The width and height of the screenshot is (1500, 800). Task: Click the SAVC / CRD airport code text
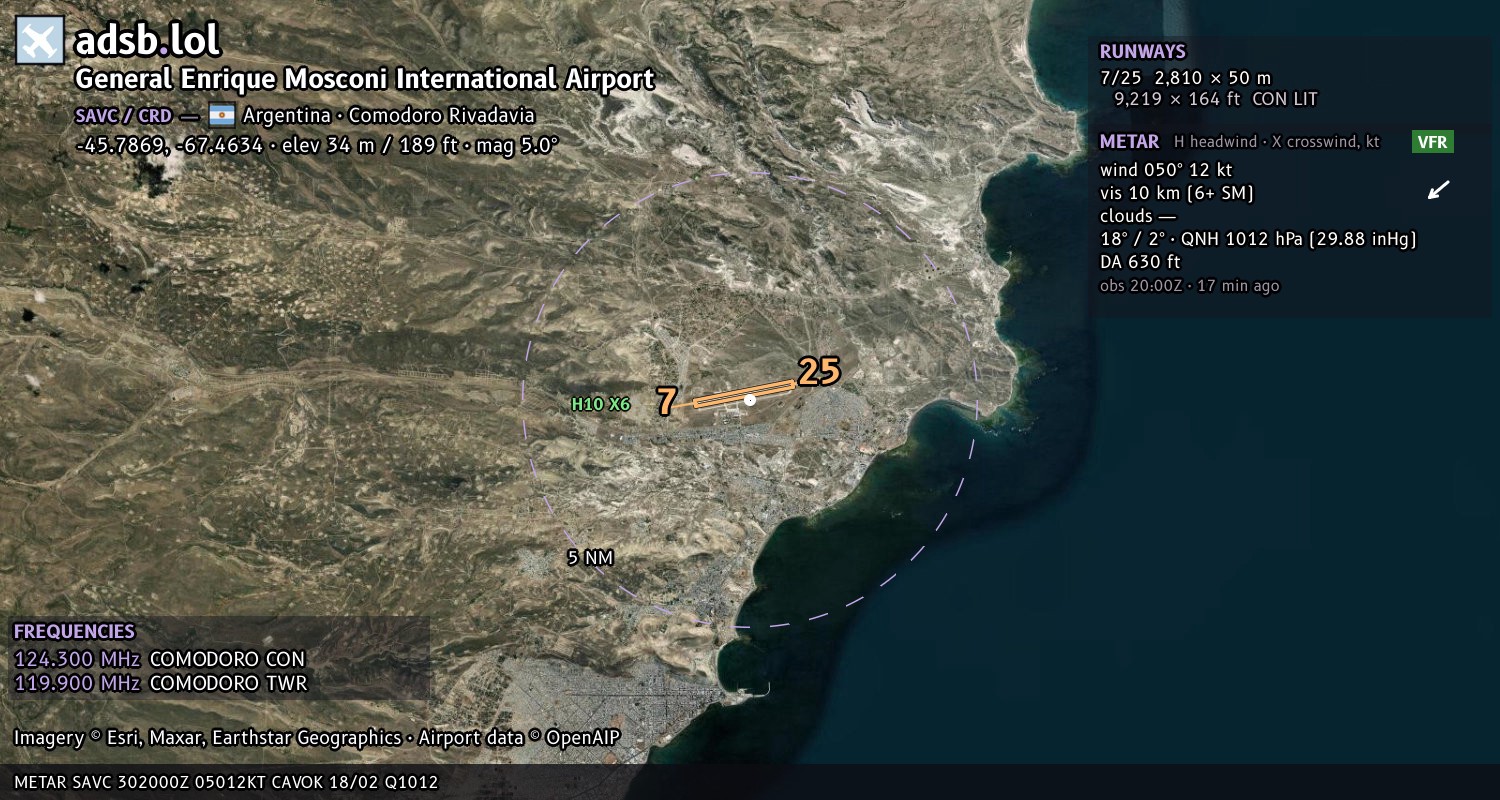[x=123, y=115]
